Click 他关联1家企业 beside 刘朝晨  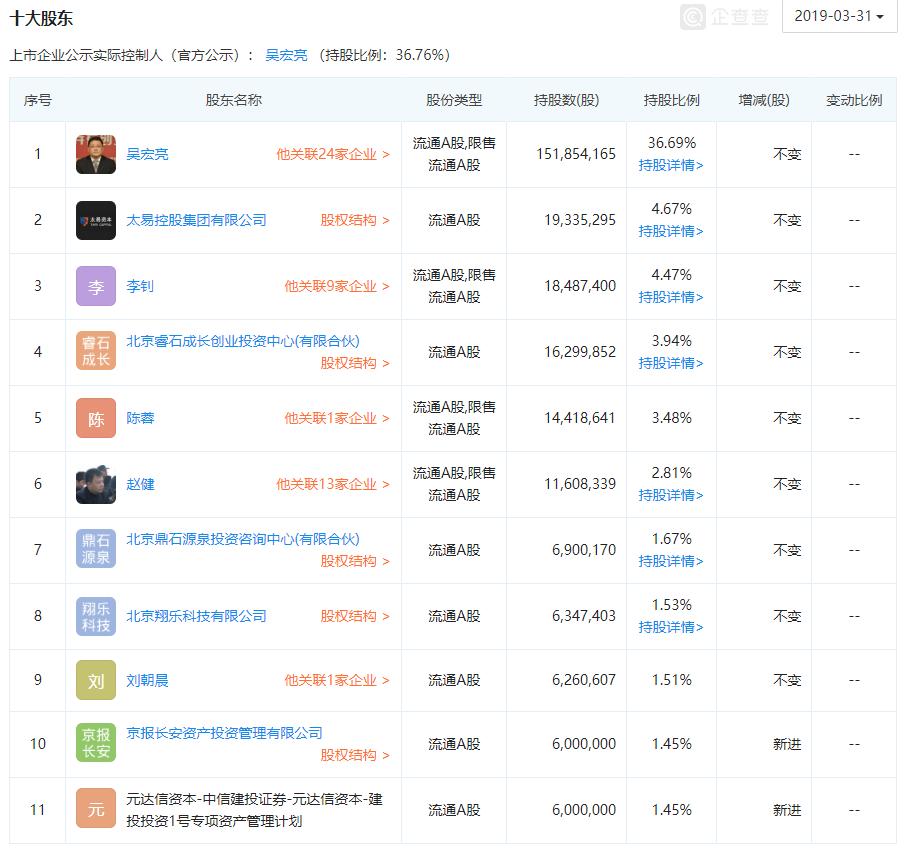pyautogui.click(x=335, y=680)
